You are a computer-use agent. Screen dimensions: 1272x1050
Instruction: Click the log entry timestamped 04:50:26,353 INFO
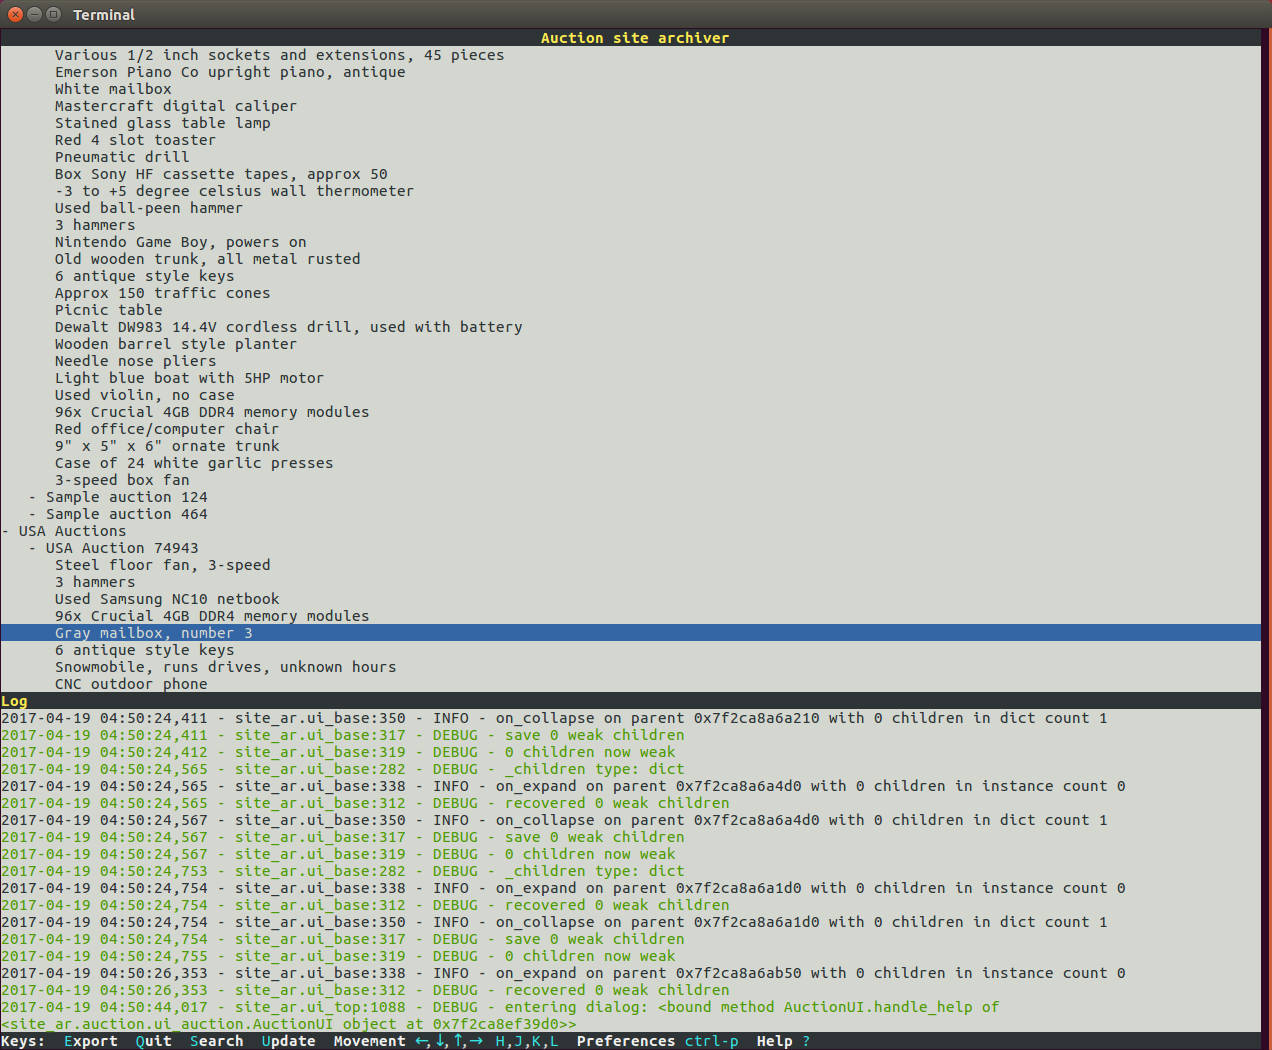(563, 973)
